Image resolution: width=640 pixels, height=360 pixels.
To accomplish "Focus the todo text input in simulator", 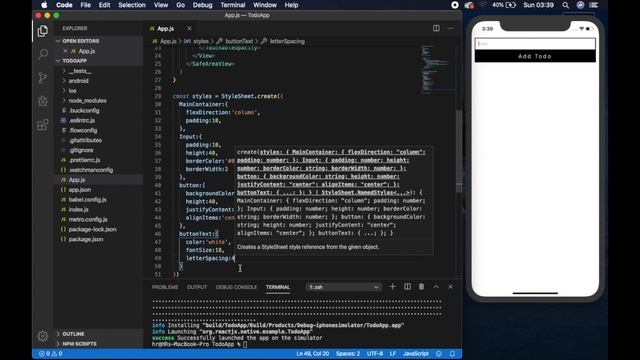I will [x=535, y=44].
